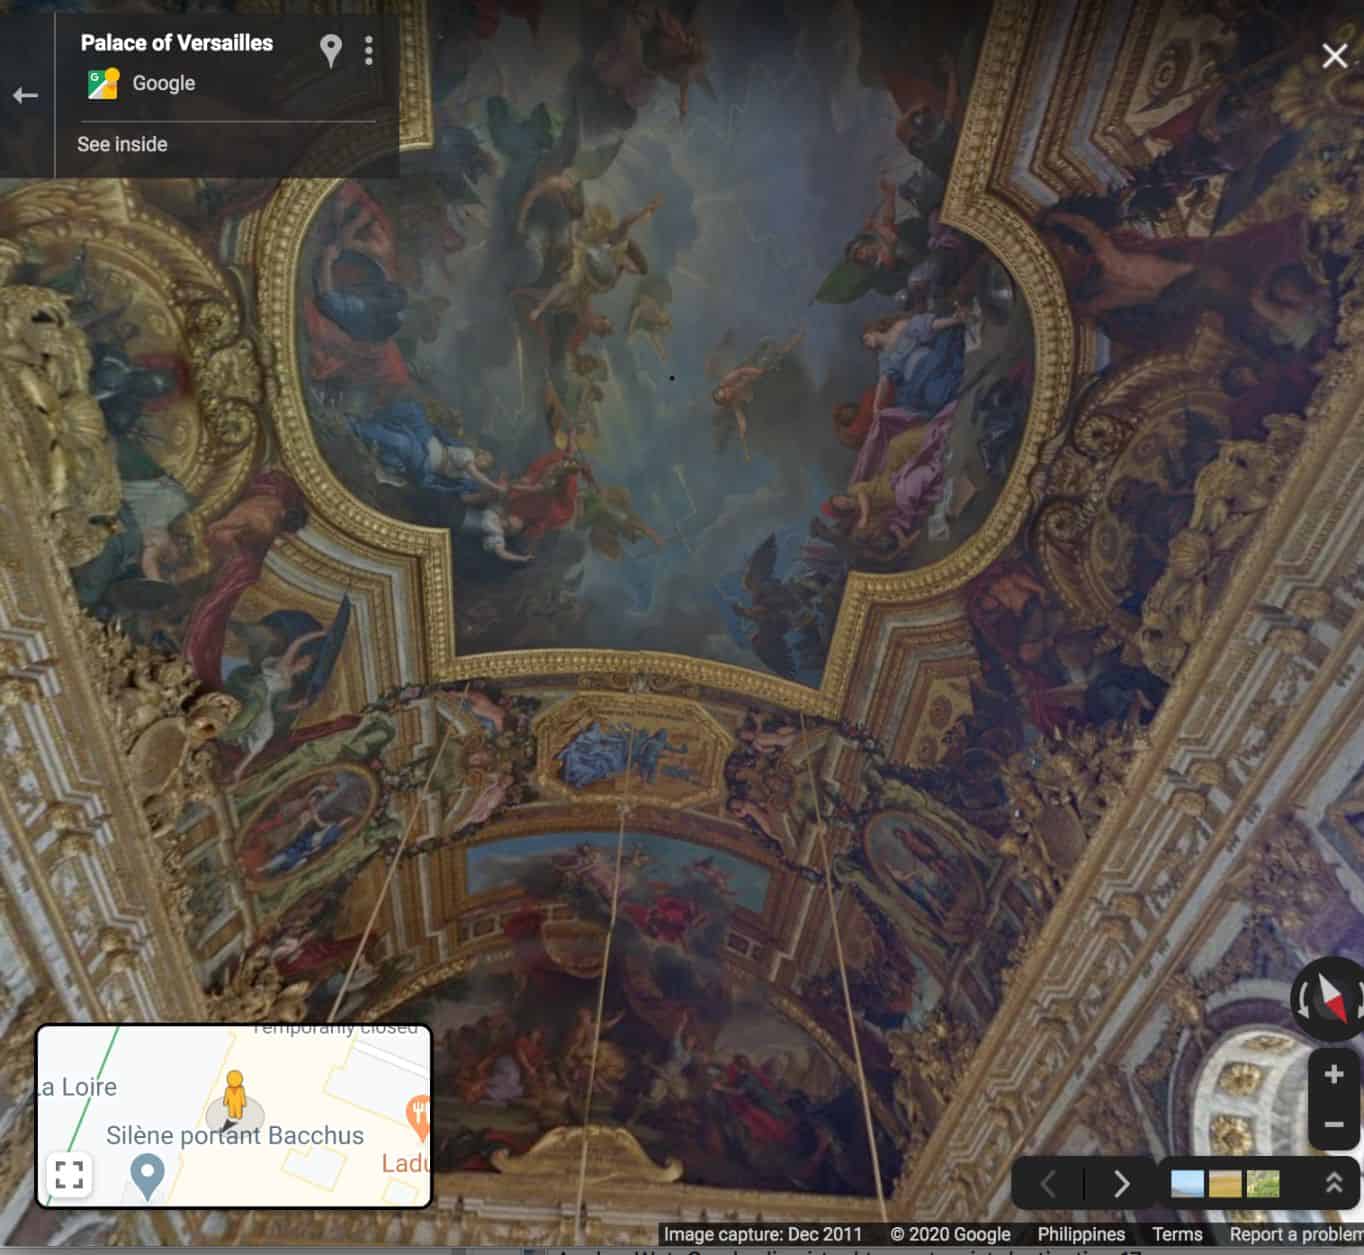Expand the minimap with the fullscreen icon
The image size is (1364, 1255).
pos(69,1174)
